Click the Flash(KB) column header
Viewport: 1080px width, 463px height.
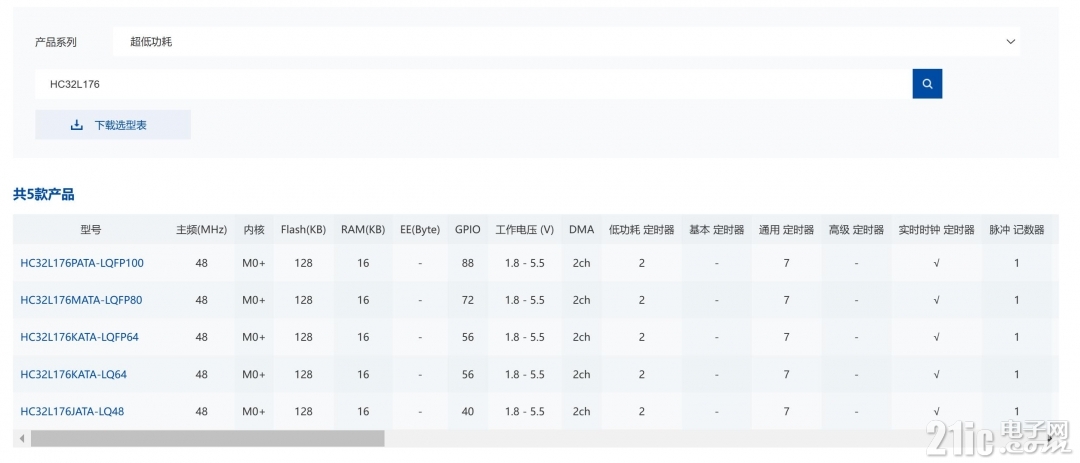303,230
